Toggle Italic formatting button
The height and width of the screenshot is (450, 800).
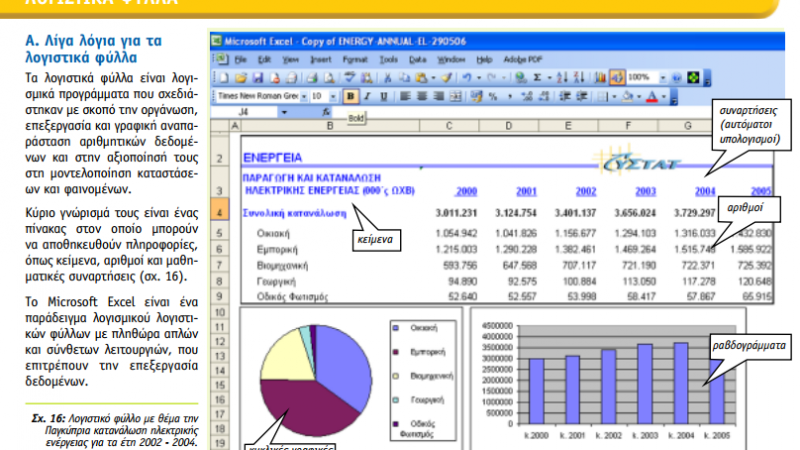coord(367,96)
